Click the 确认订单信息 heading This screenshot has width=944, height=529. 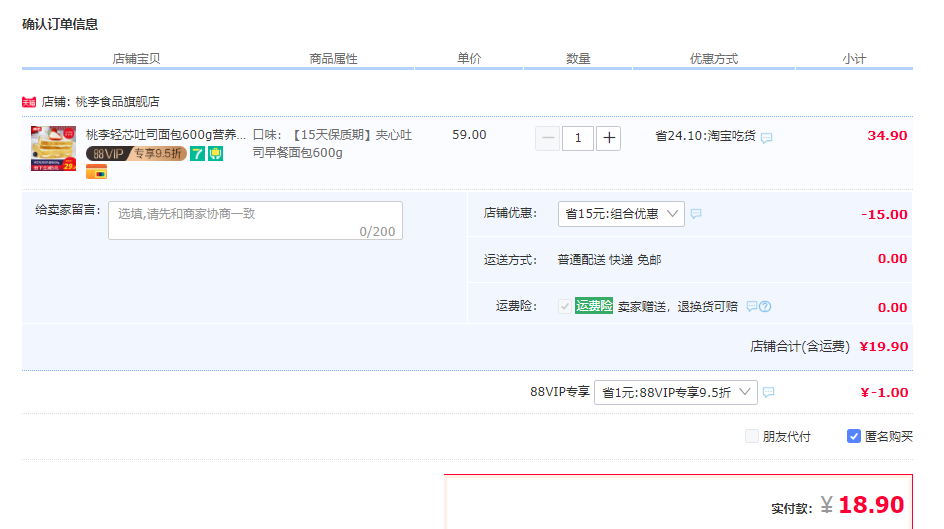pos(60,24)
